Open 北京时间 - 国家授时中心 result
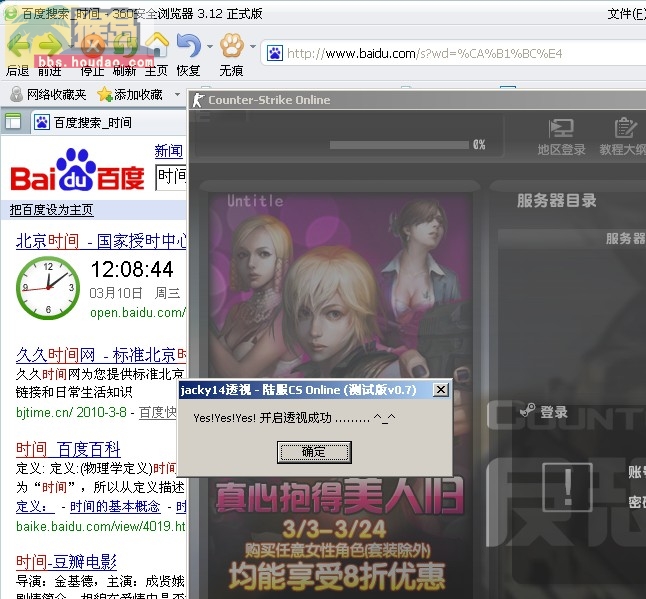646x599 pixels. pyautogui.click(x=101, y=241)
